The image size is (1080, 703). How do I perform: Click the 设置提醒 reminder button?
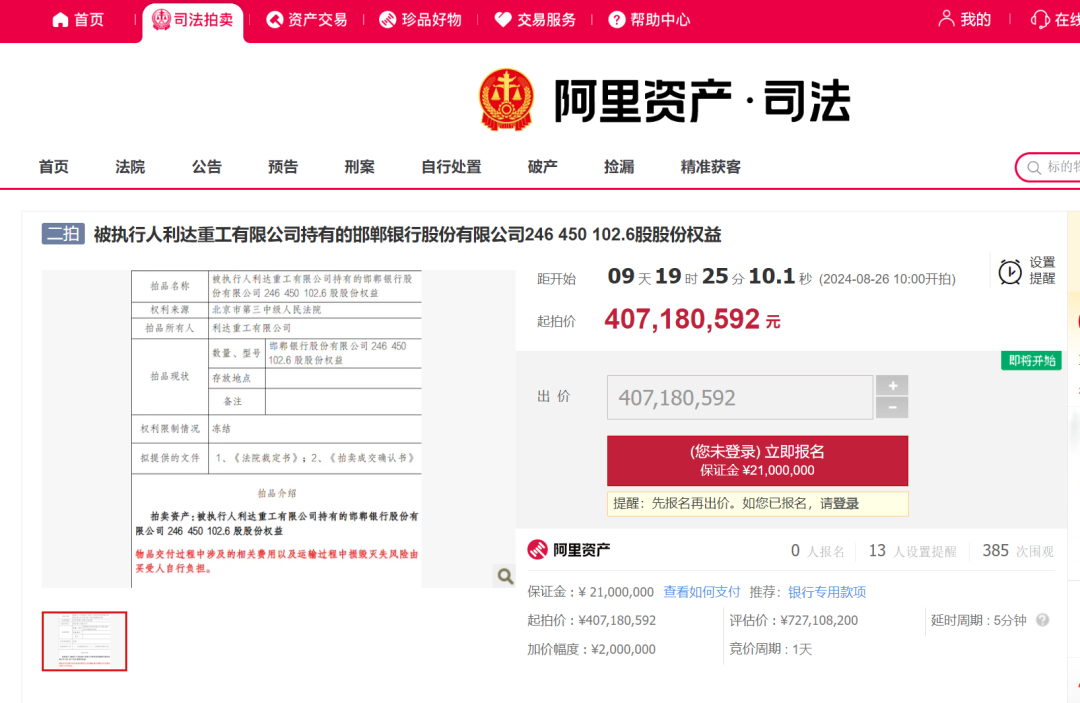coord(1027,271)
